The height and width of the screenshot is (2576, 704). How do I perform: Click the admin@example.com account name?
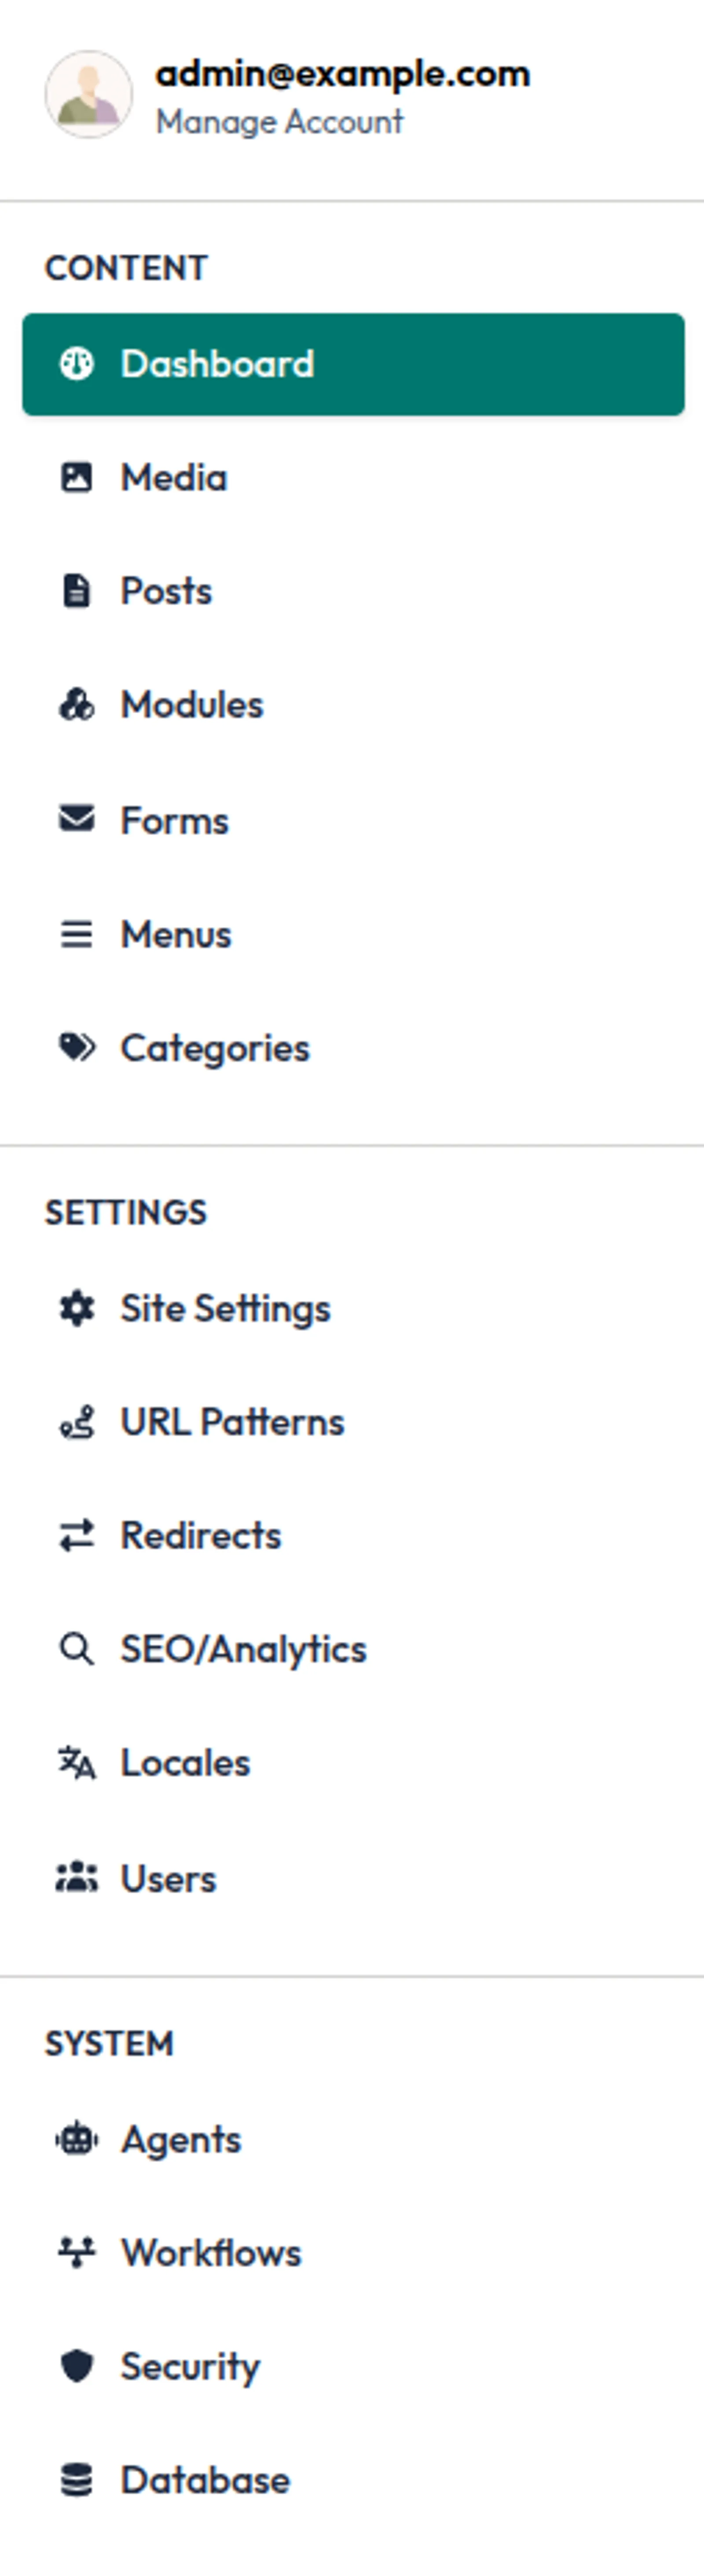[x=342, y=74]
